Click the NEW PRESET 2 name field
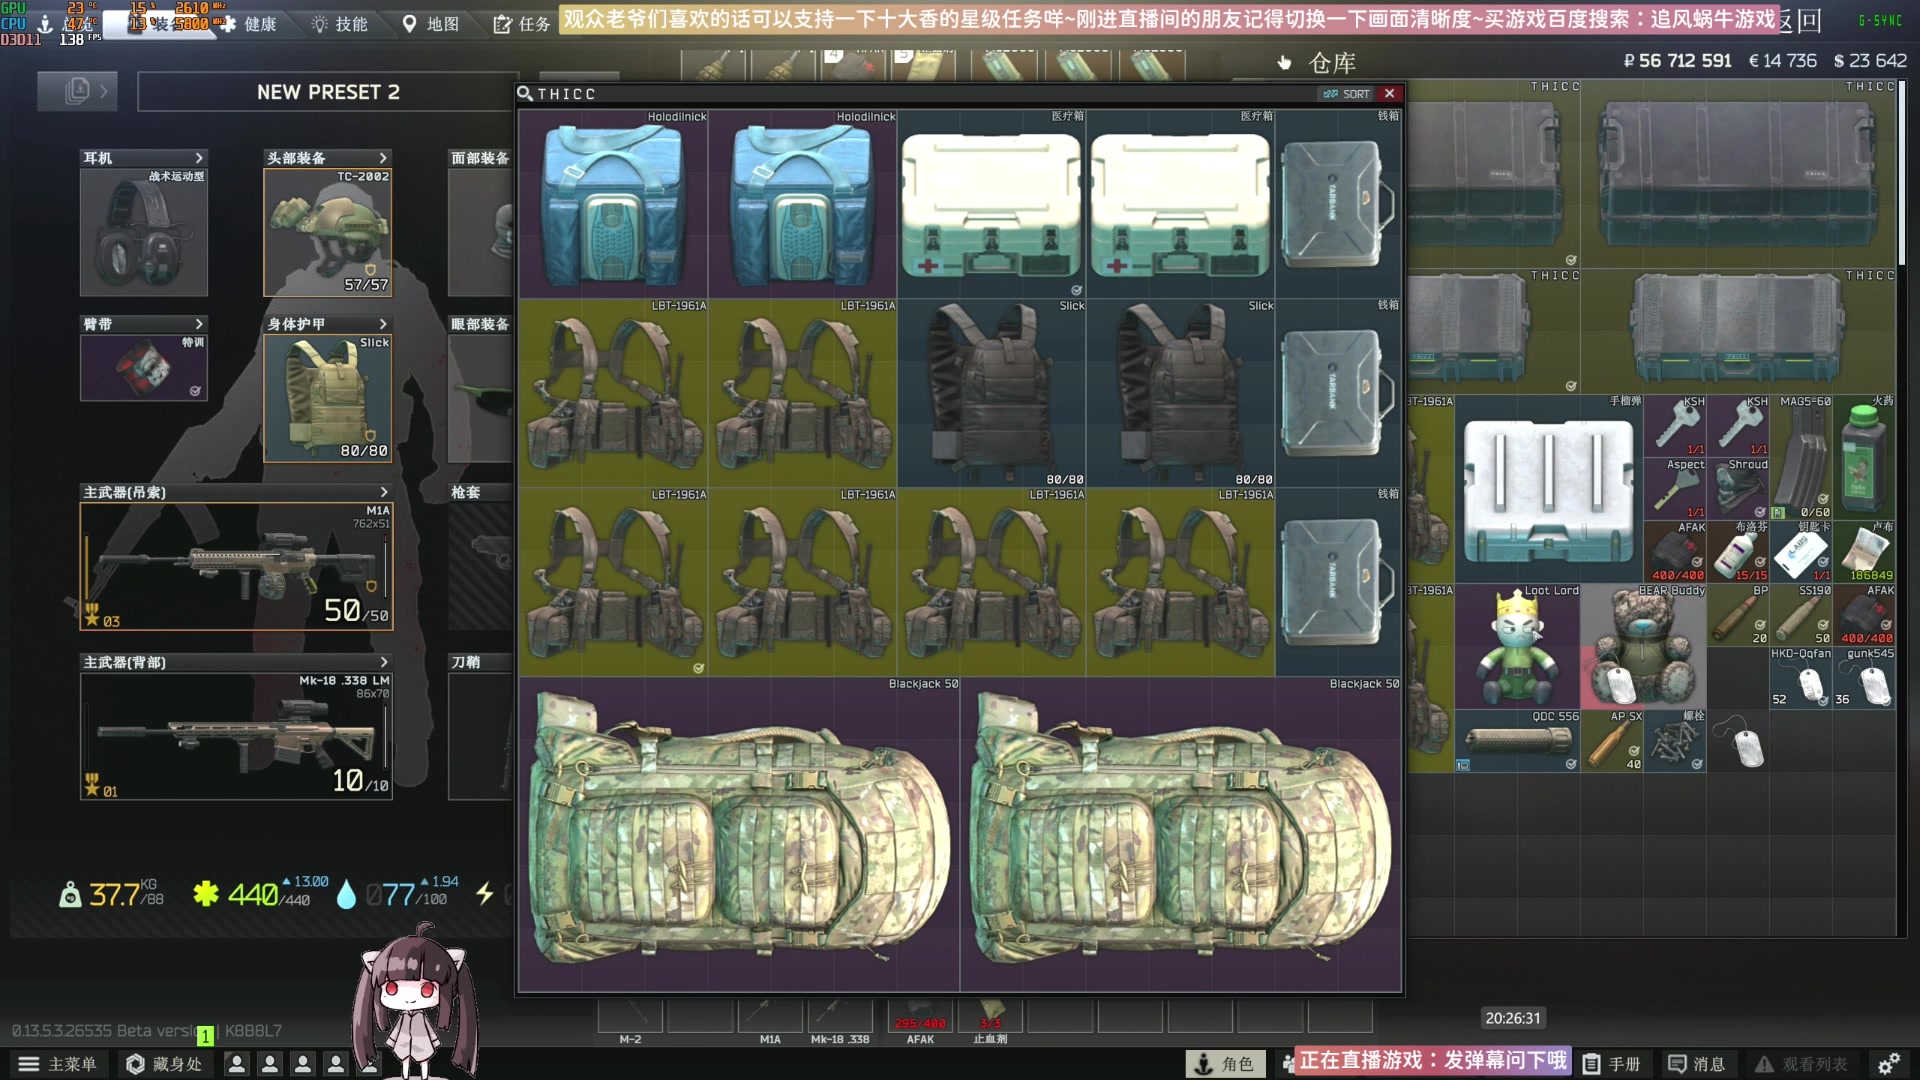This screenshot has width=1920, height=1080. [x=328, y=92]
